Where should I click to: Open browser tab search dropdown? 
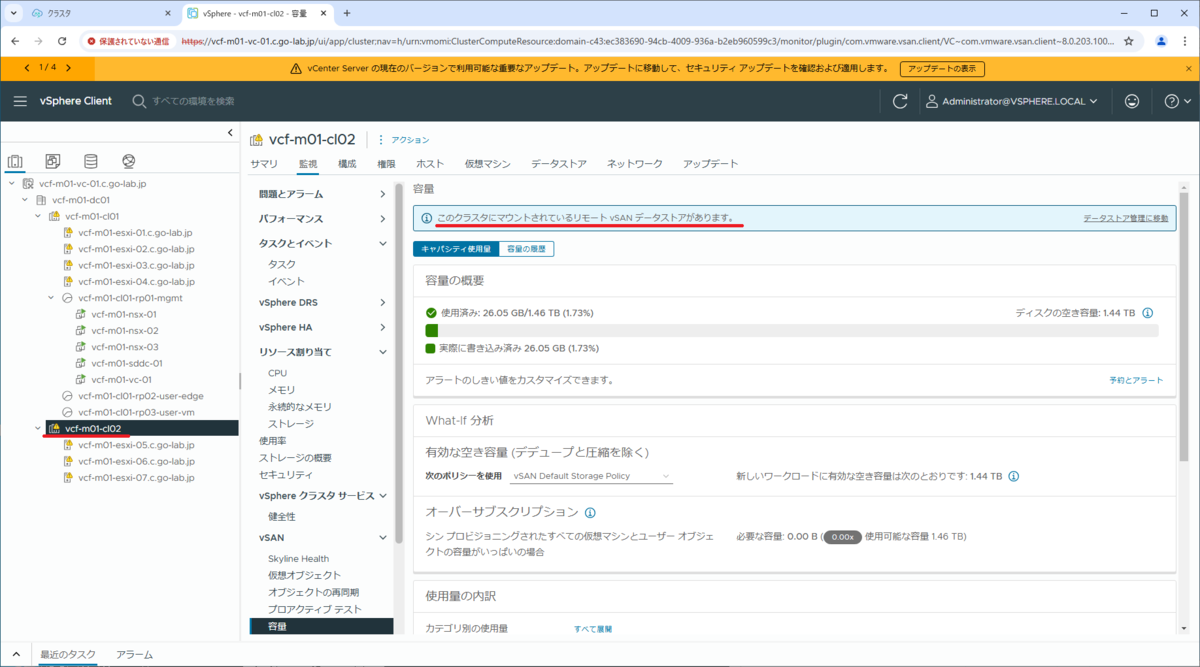point(14,13)
